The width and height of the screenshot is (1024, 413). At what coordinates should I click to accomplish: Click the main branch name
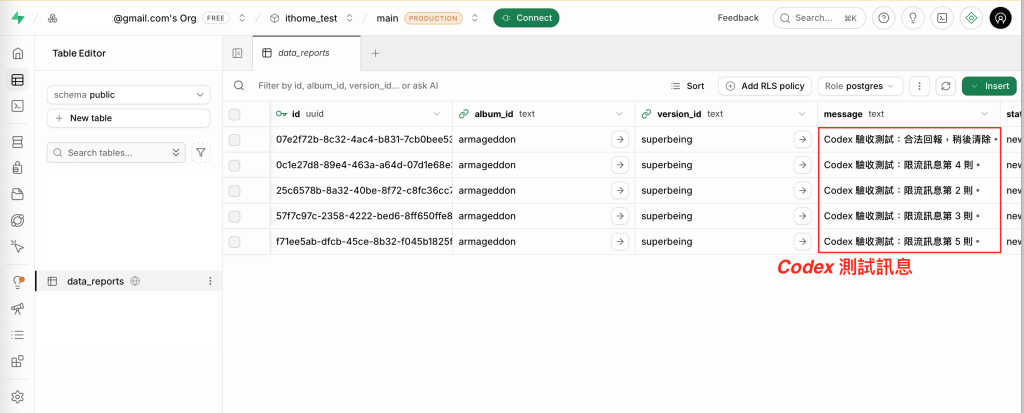coord(387,18)
